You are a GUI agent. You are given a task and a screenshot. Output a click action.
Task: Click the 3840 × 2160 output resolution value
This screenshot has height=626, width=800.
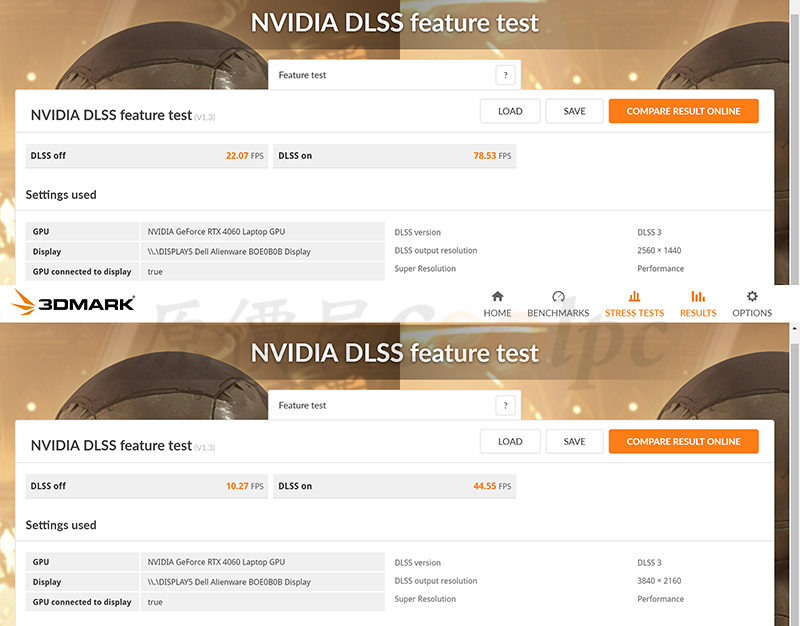(x=659, y=581)
